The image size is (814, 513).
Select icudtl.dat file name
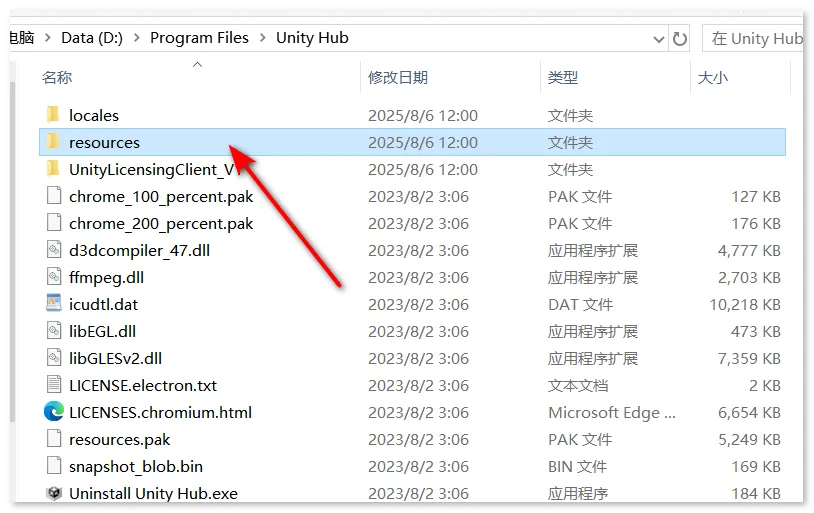click(103, 304)
